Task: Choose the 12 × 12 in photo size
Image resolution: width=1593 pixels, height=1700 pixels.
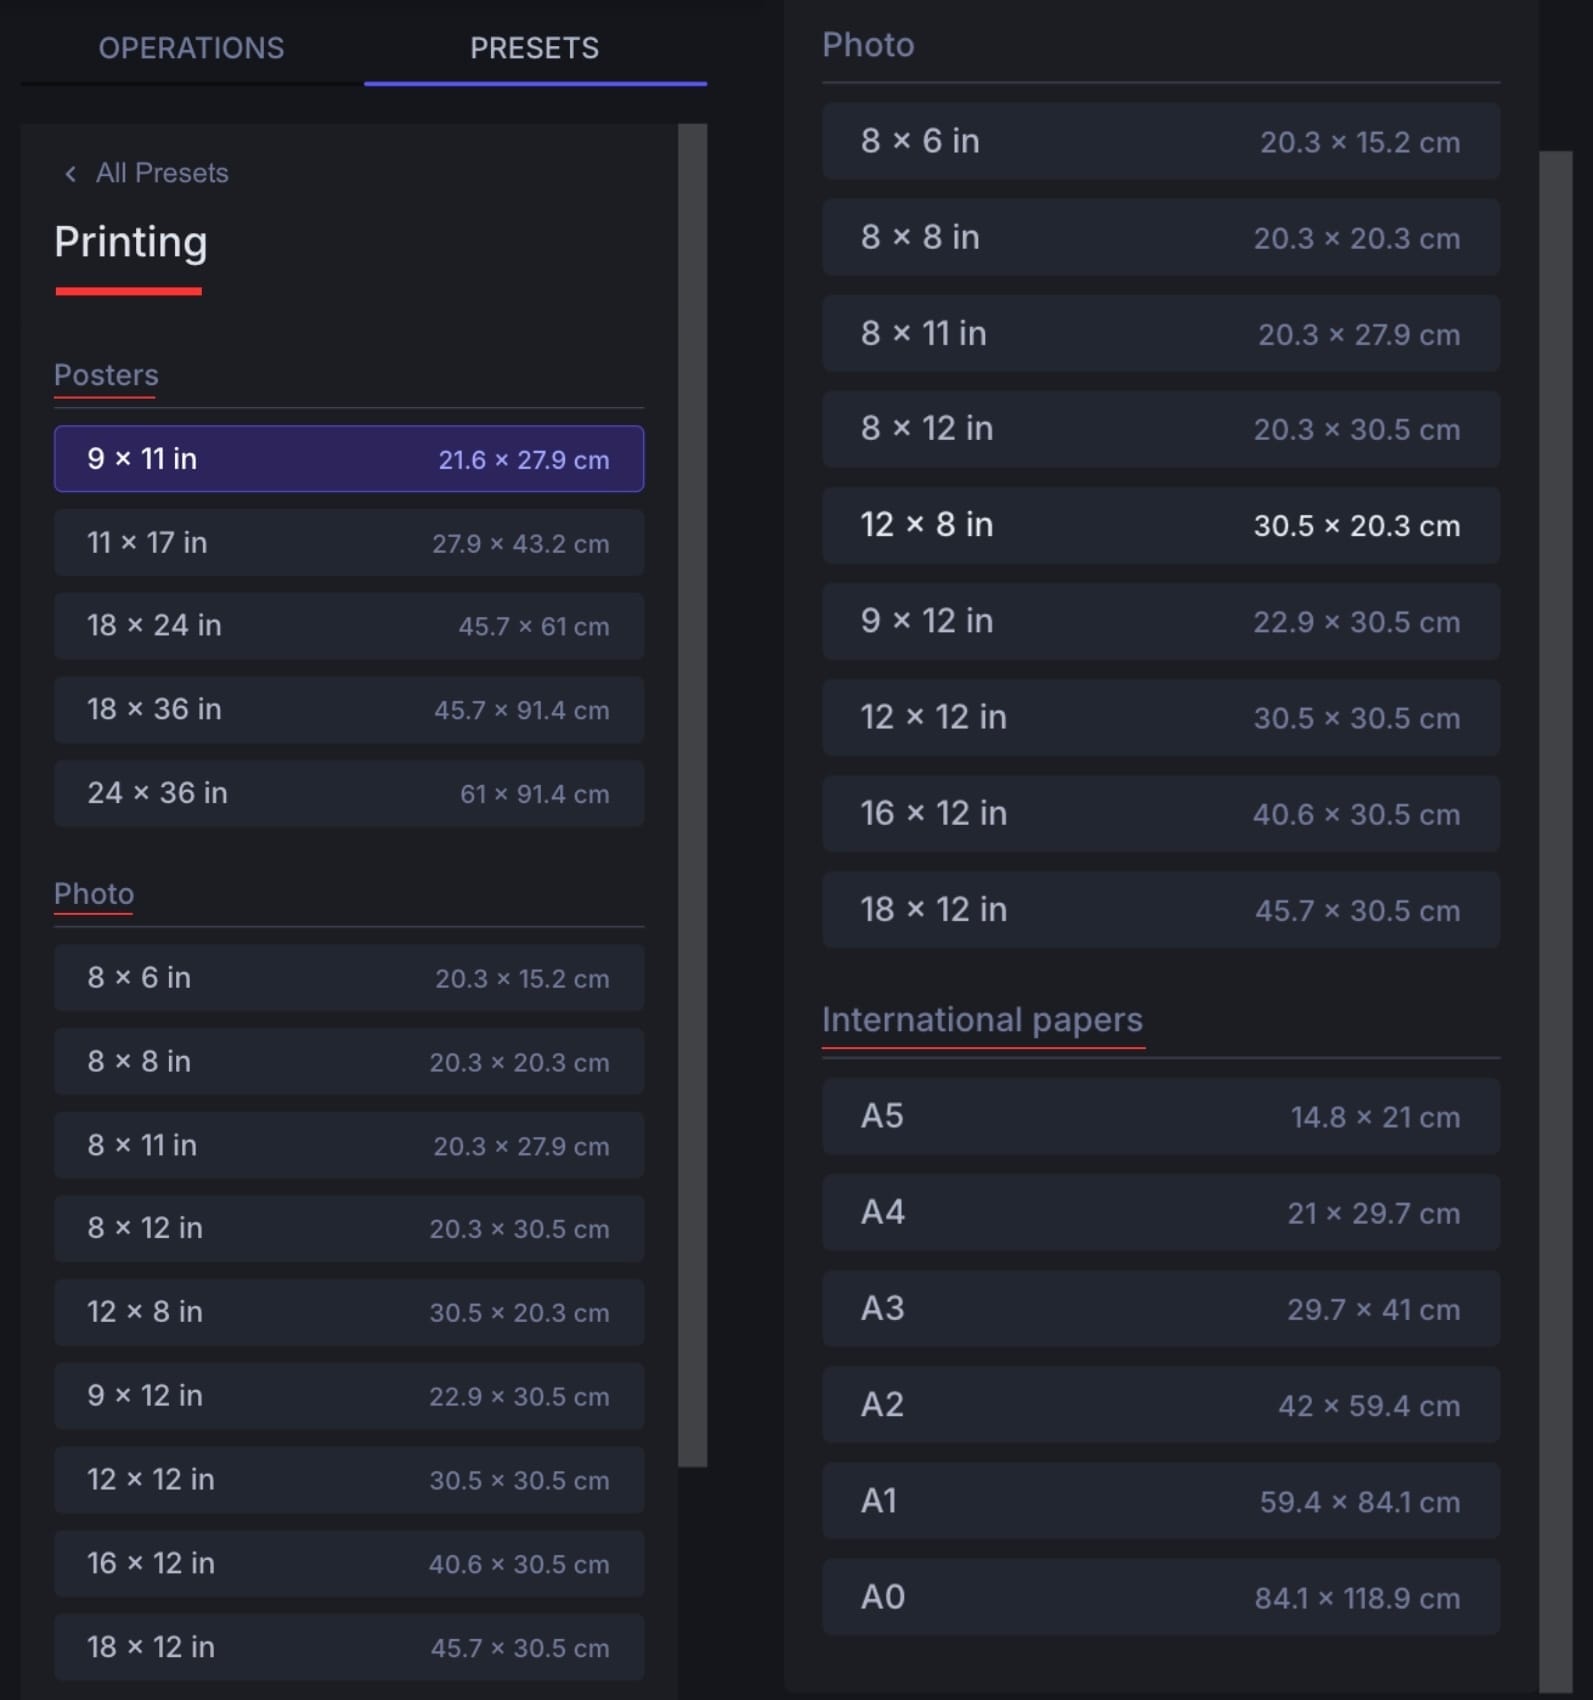Action: point(349,1479)
